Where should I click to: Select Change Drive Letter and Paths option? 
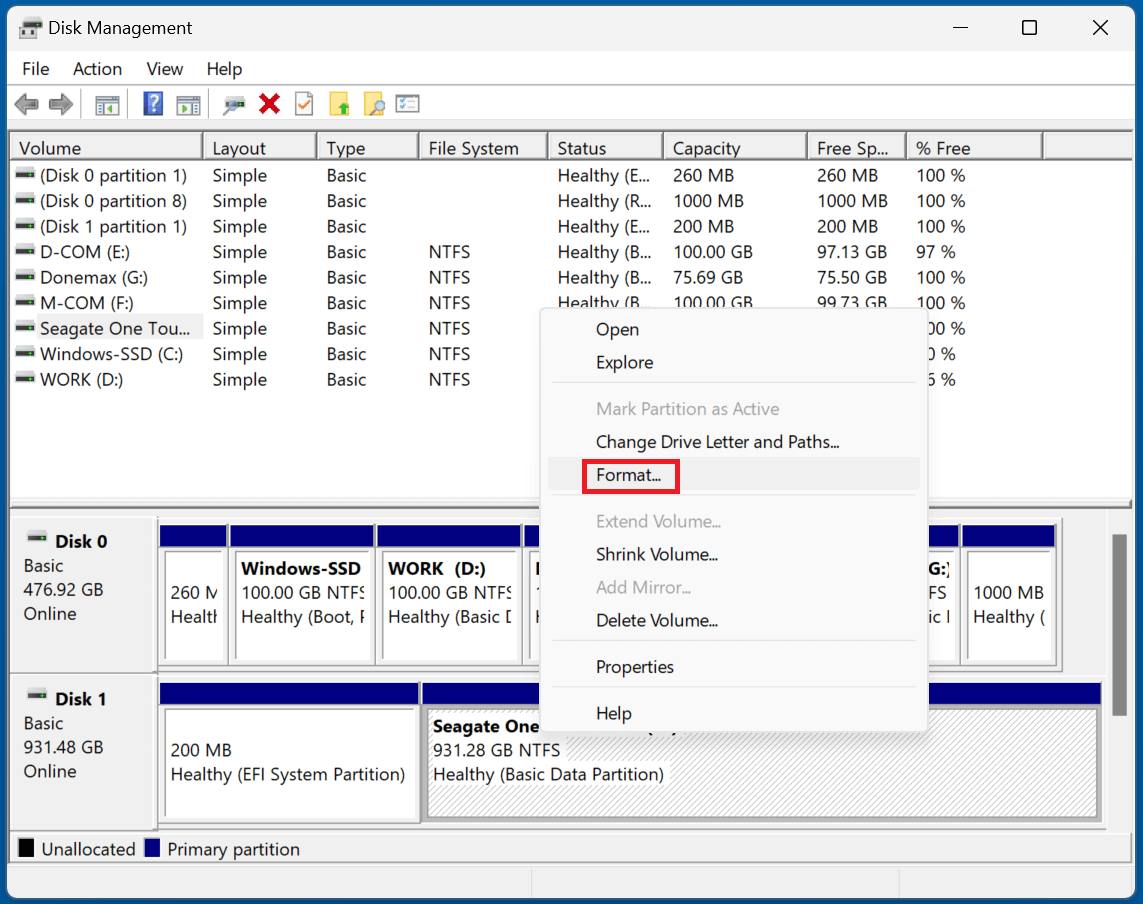(x=717, y=442)
